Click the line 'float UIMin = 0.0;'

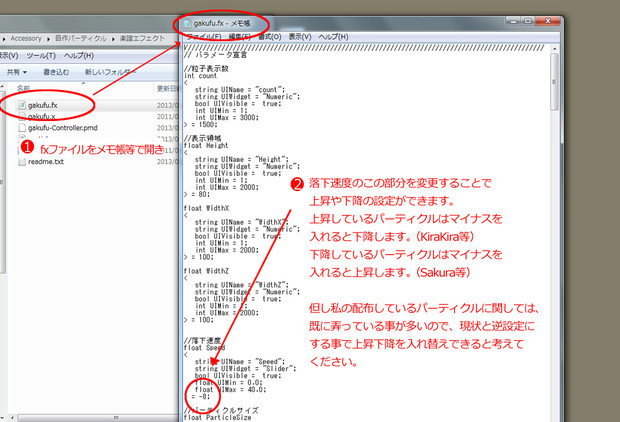pyautogui.click(x=229, y=382)
